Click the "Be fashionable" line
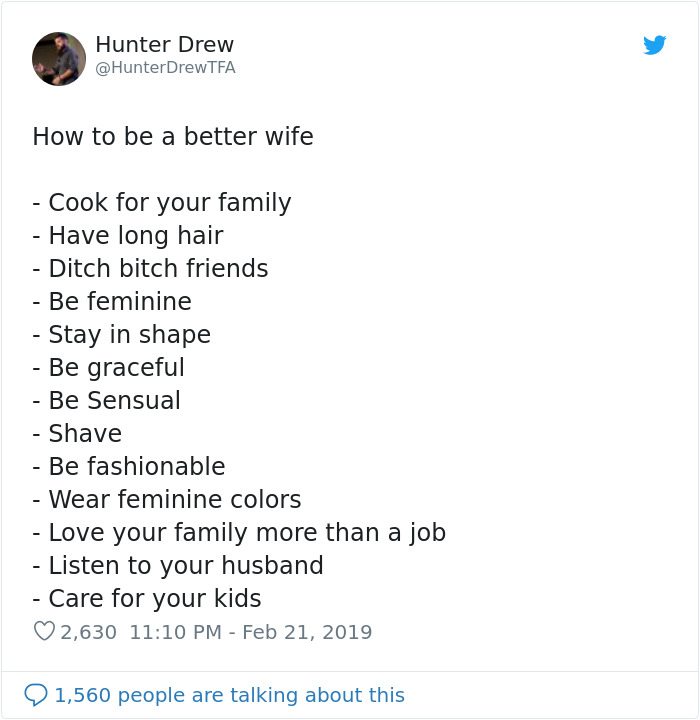The width and height of the screenshot is (700, 720). pos(129,467)
